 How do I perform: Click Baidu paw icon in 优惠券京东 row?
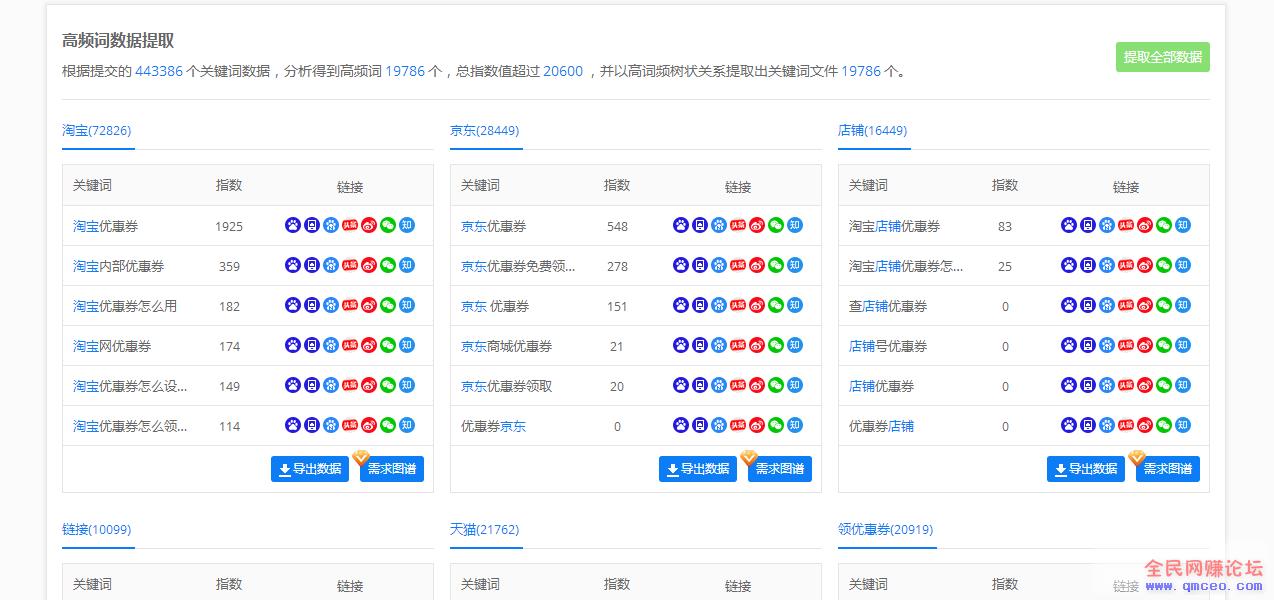tap(681, 425)
